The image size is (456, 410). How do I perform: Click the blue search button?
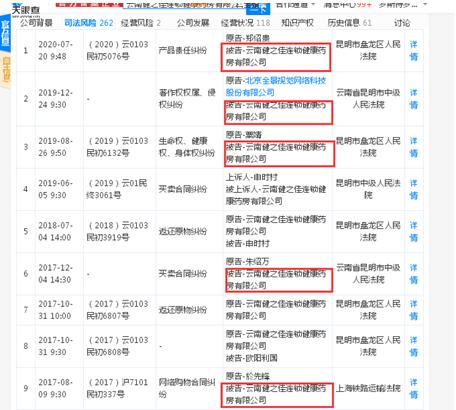click(258, 8)
